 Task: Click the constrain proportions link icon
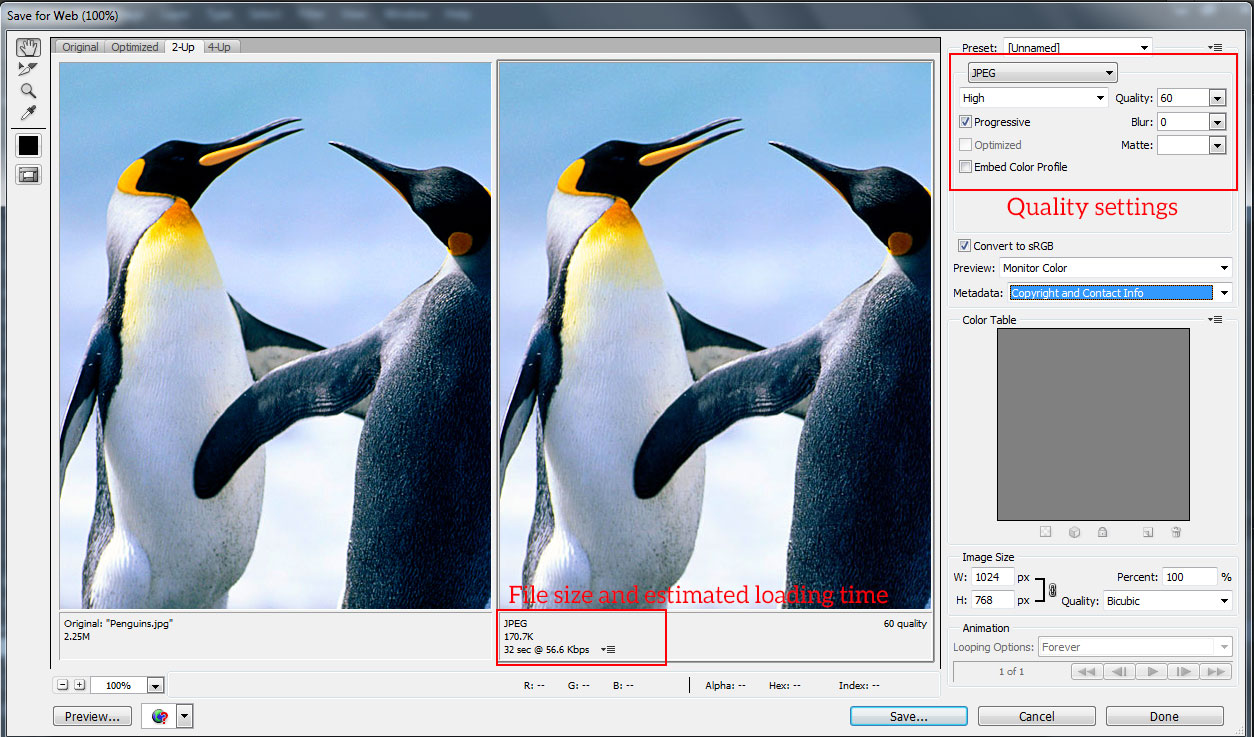pos(1052,590)
